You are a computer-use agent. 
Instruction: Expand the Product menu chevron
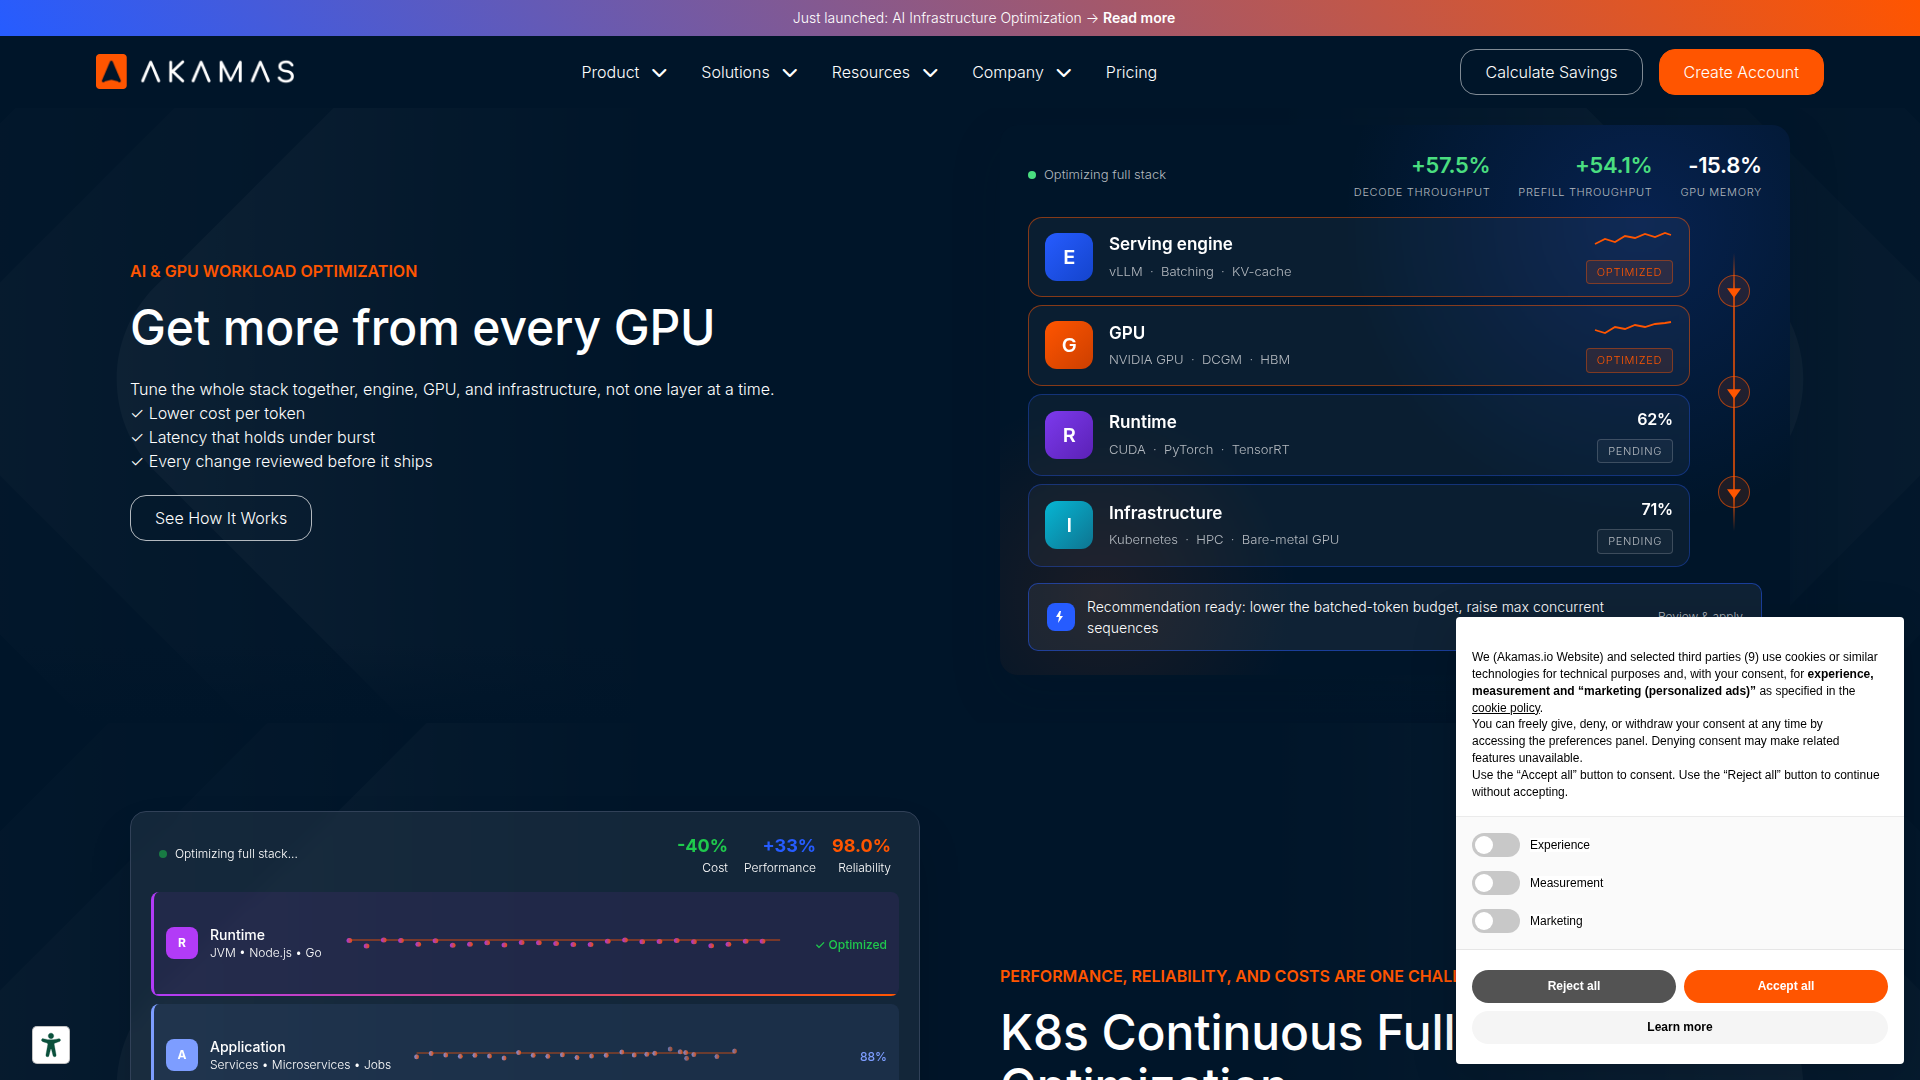point(660,73)
